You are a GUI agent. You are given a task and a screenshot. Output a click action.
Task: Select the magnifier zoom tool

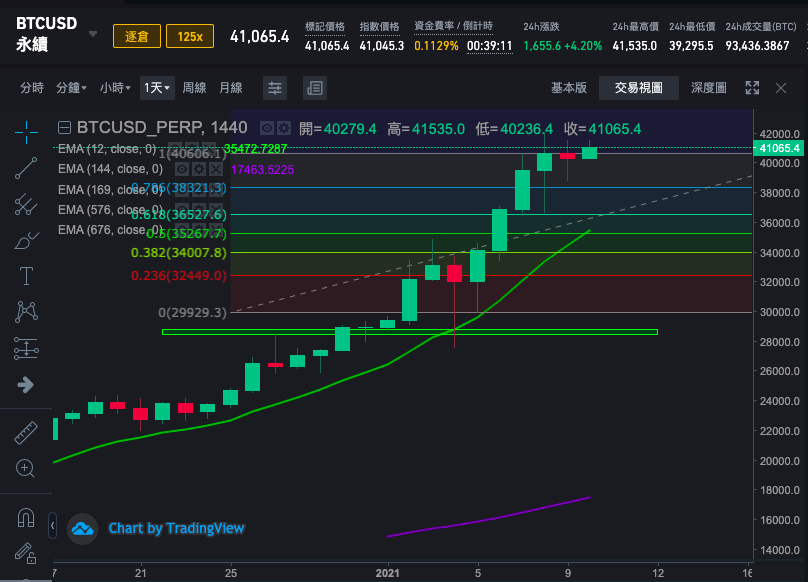click(x=25, y=469)
